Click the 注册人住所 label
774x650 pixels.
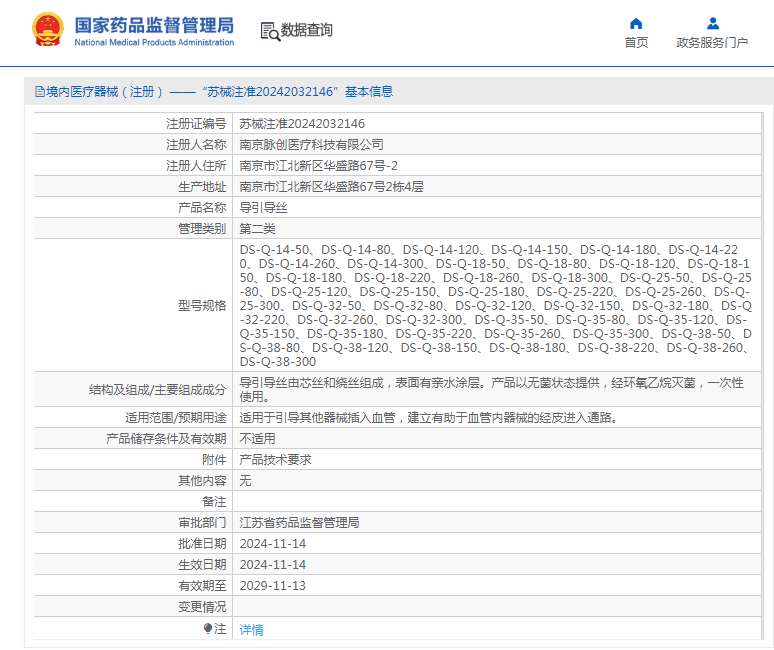pyautogui.click(x=196, y=165)
